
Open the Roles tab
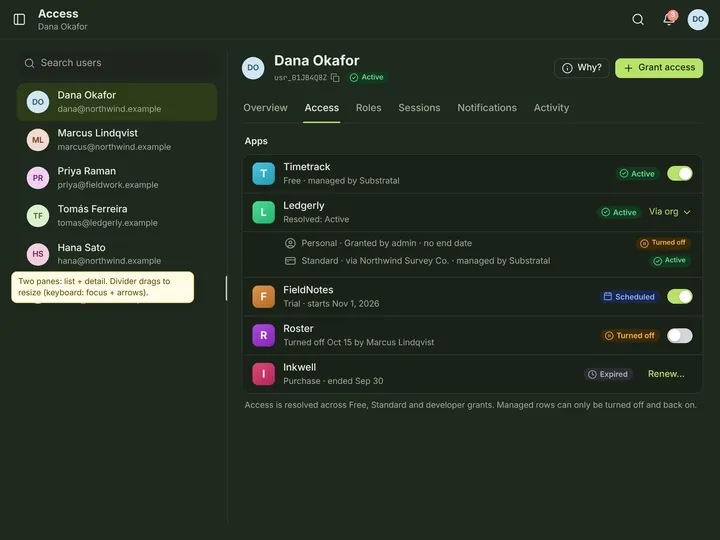[x=369, y=108]
